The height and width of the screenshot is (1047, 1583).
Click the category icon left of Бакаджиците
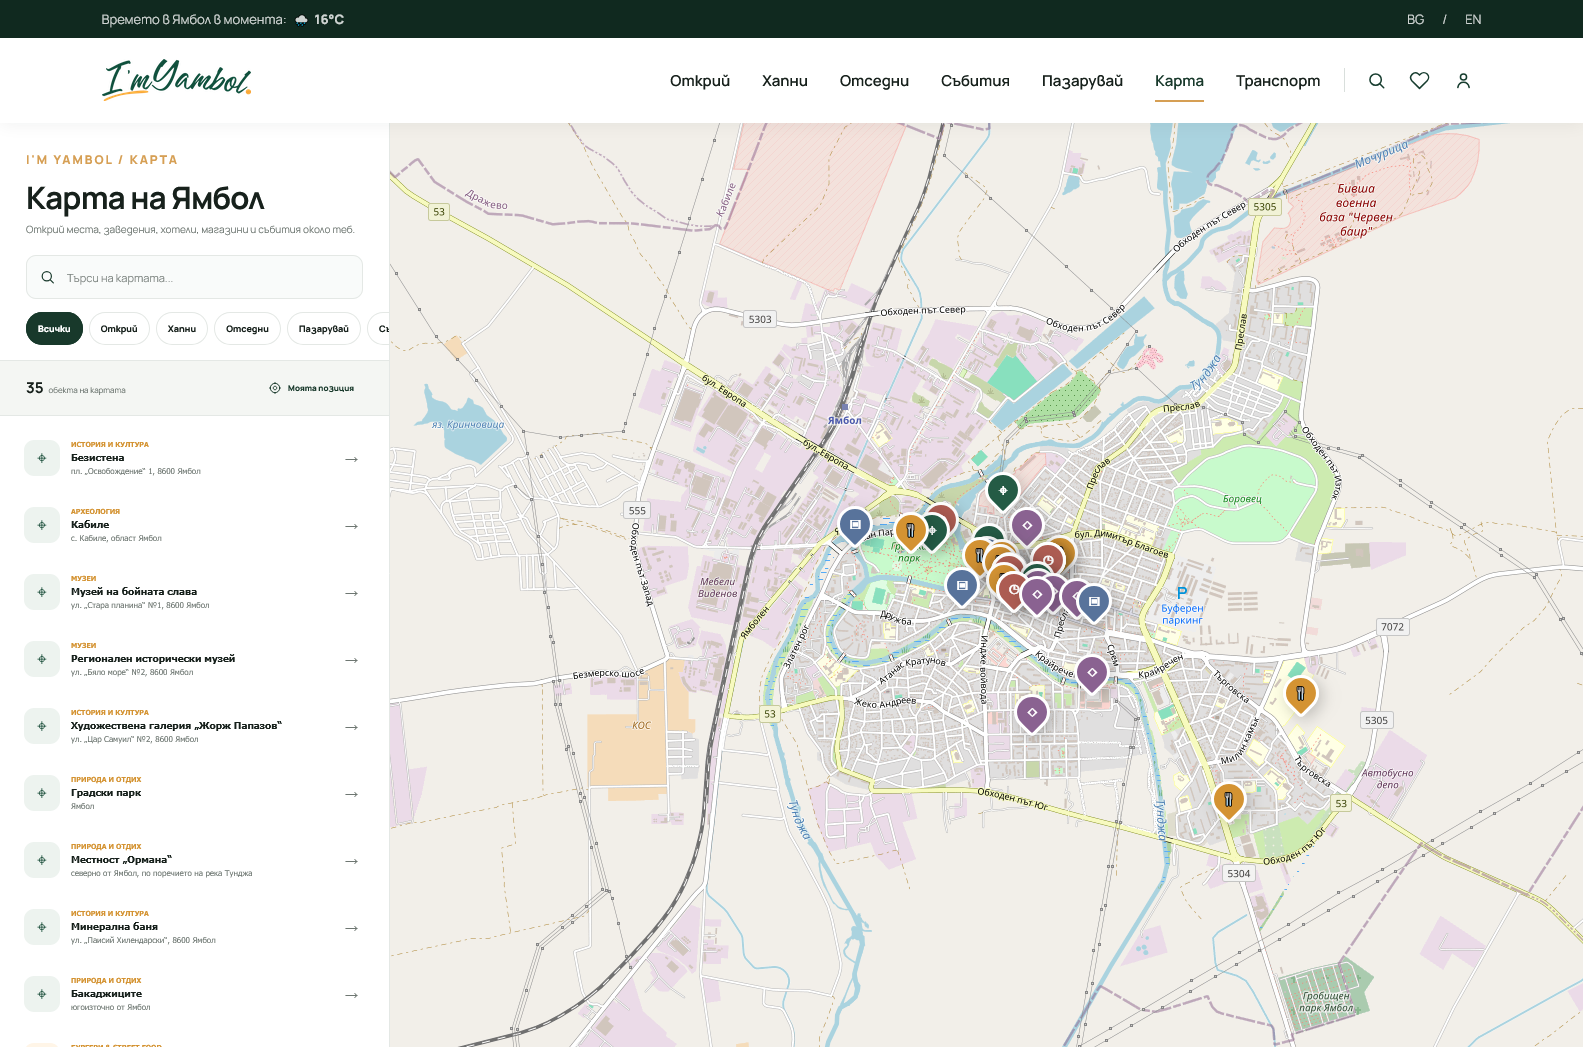[x=42, y=994]
